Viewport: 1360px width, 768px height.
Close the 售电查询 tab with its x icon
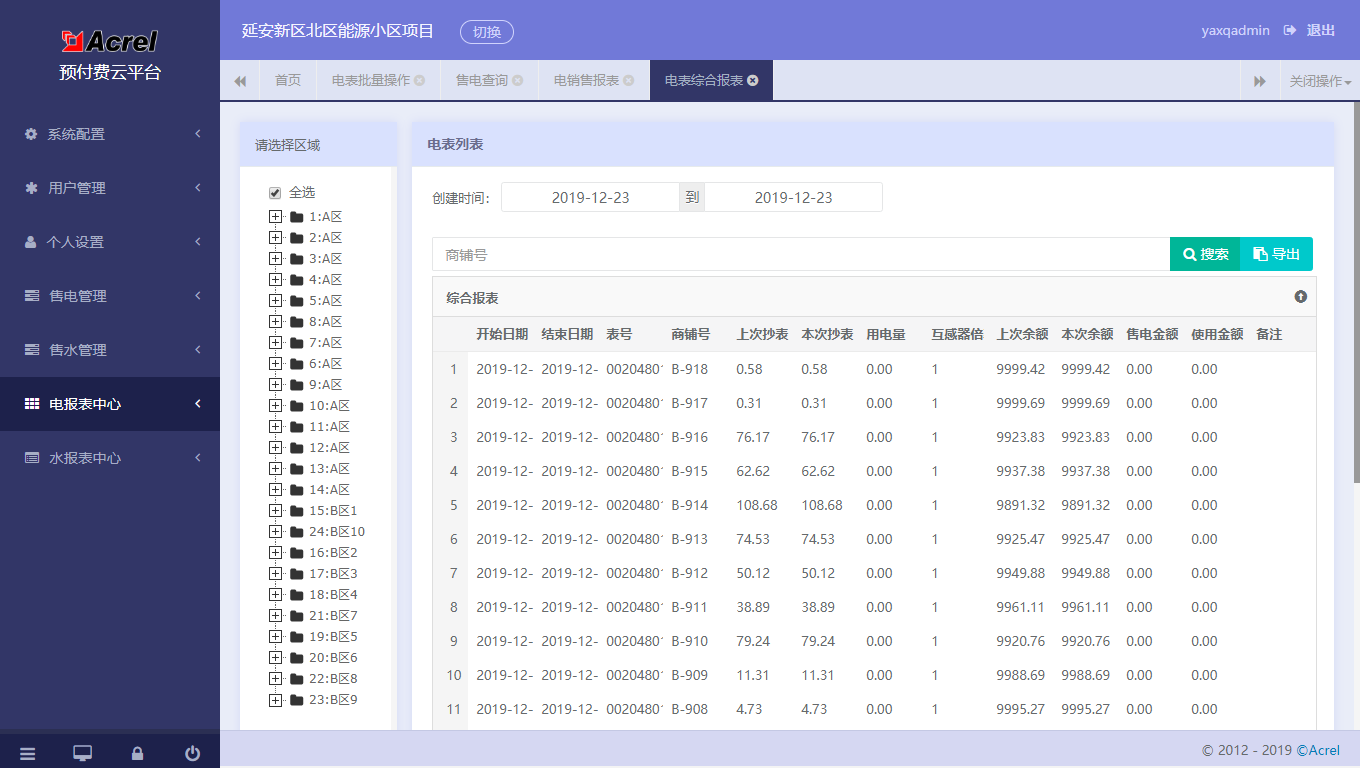pos(518,80)
